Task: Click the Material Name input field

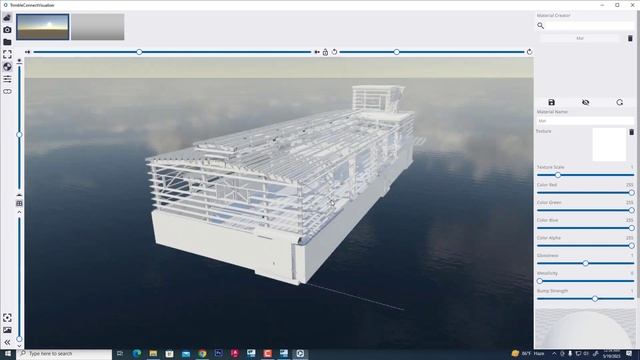Action: (x=585, y=121)
